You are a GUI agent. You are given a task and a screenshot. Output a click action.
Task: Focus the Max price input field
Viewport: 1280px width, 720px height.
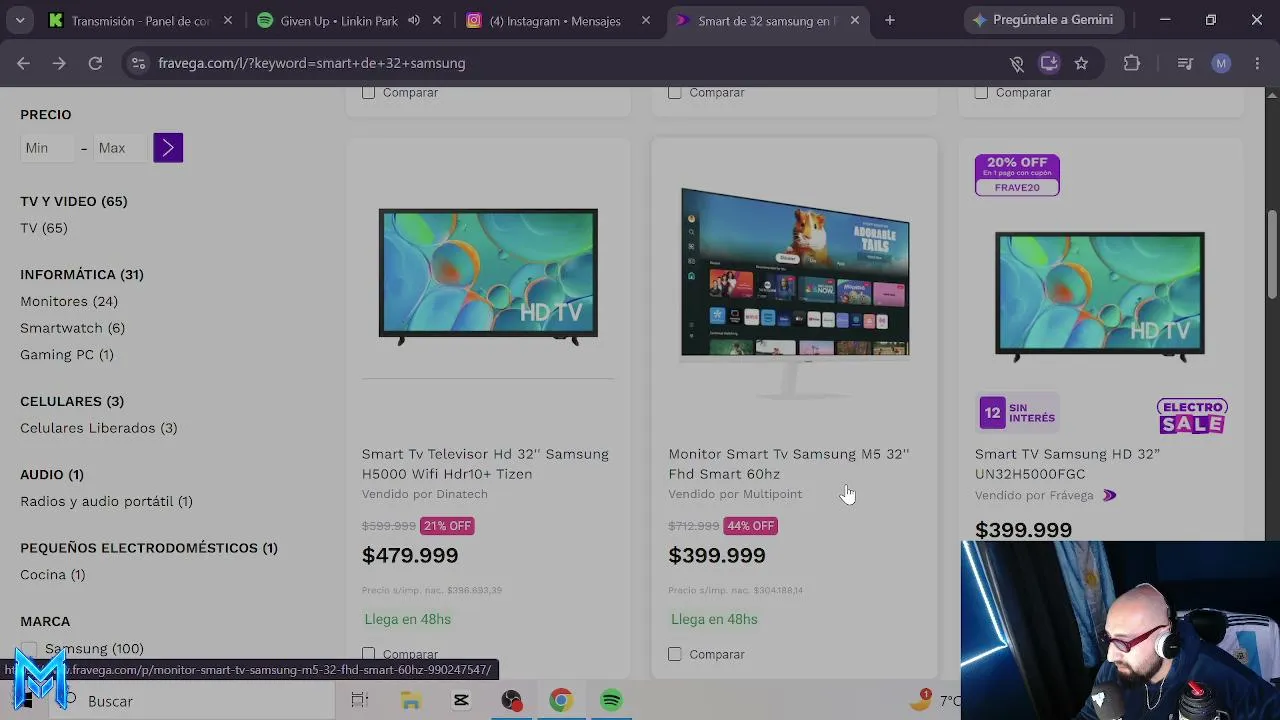(121, 148)
